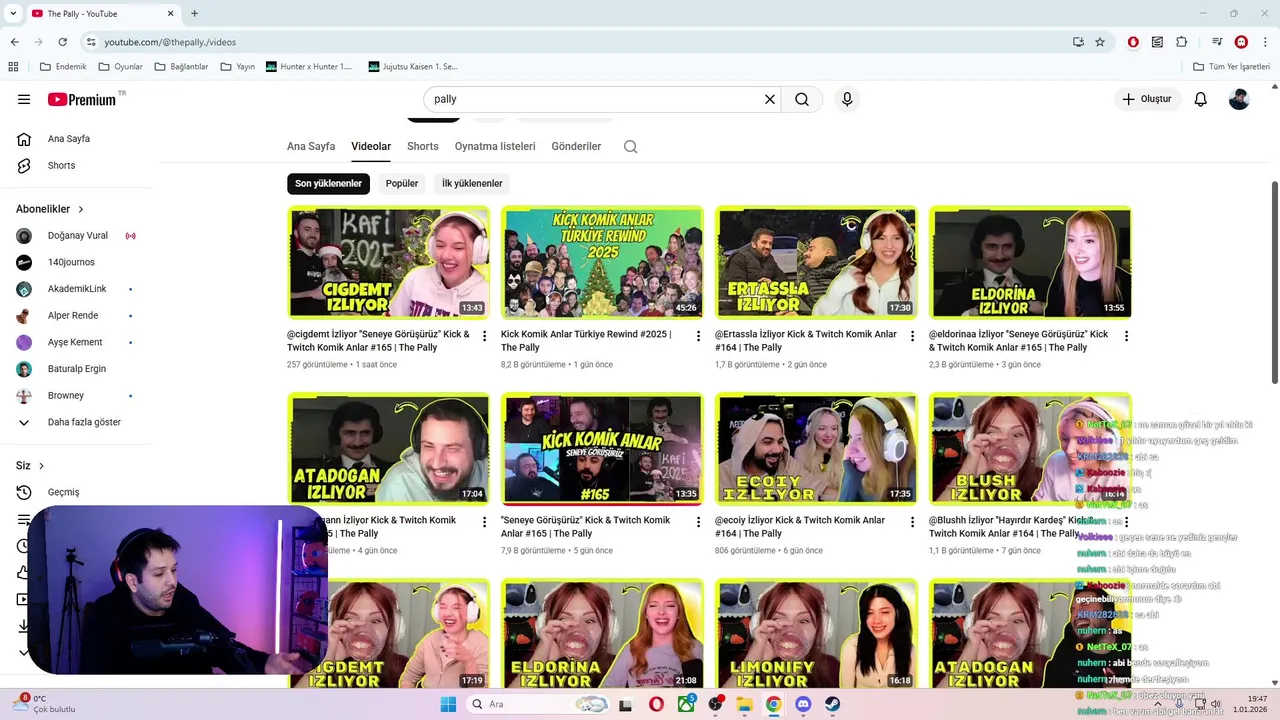Reload the page in Chrome

point(63,42)
